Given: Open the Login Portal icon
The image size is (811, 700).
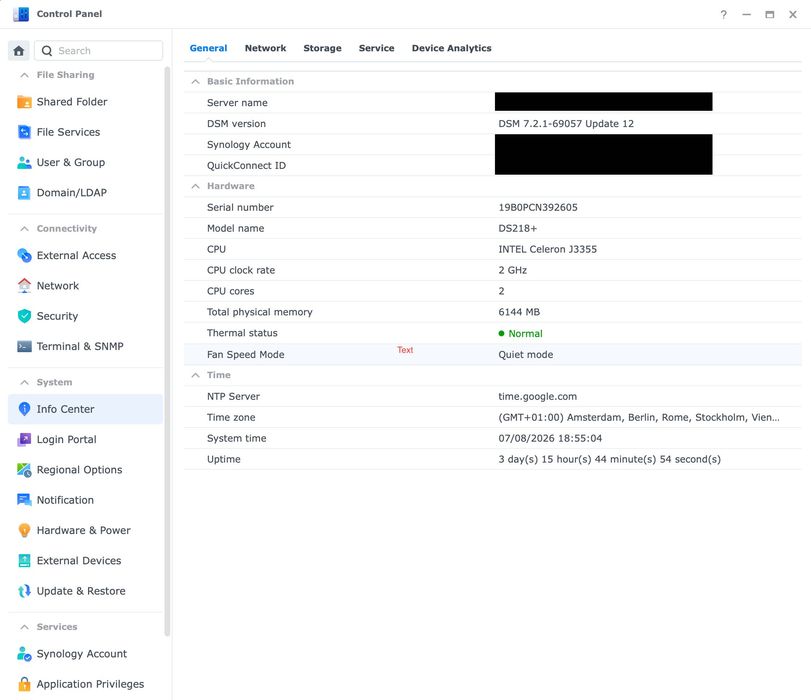Looking at the screenshot, I should [x=24, y=439].
